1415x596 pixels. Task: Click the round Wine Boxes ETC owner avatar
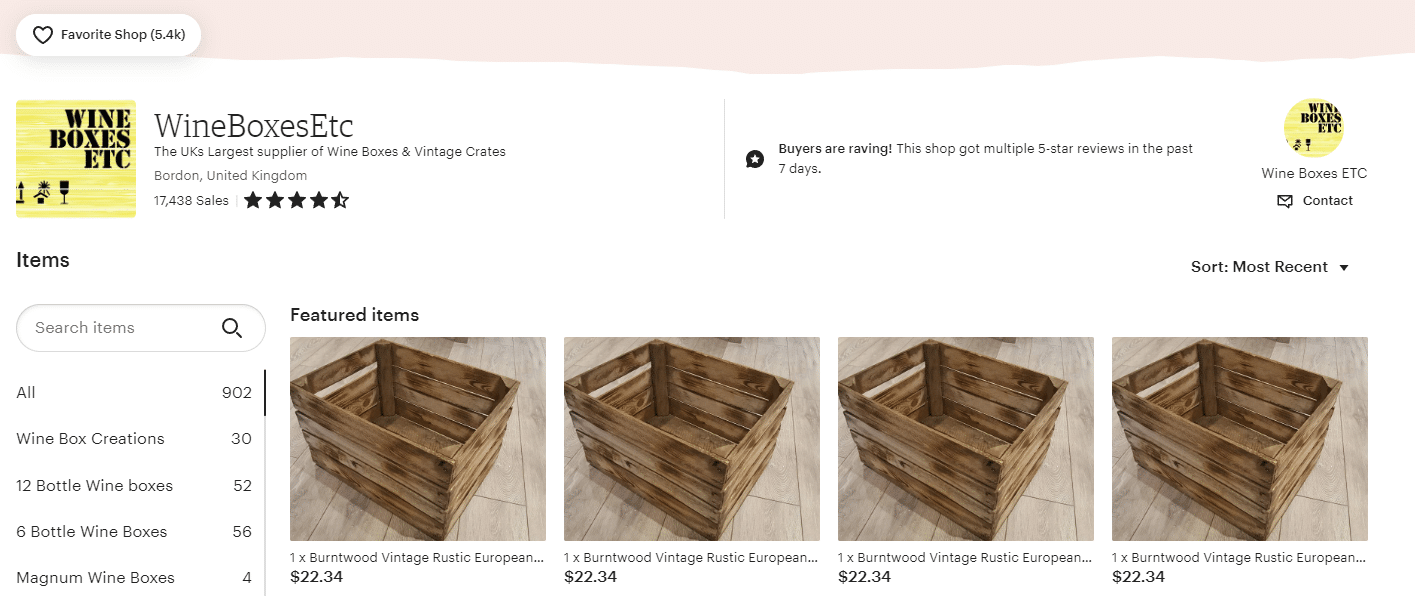tap(1313, 129)
